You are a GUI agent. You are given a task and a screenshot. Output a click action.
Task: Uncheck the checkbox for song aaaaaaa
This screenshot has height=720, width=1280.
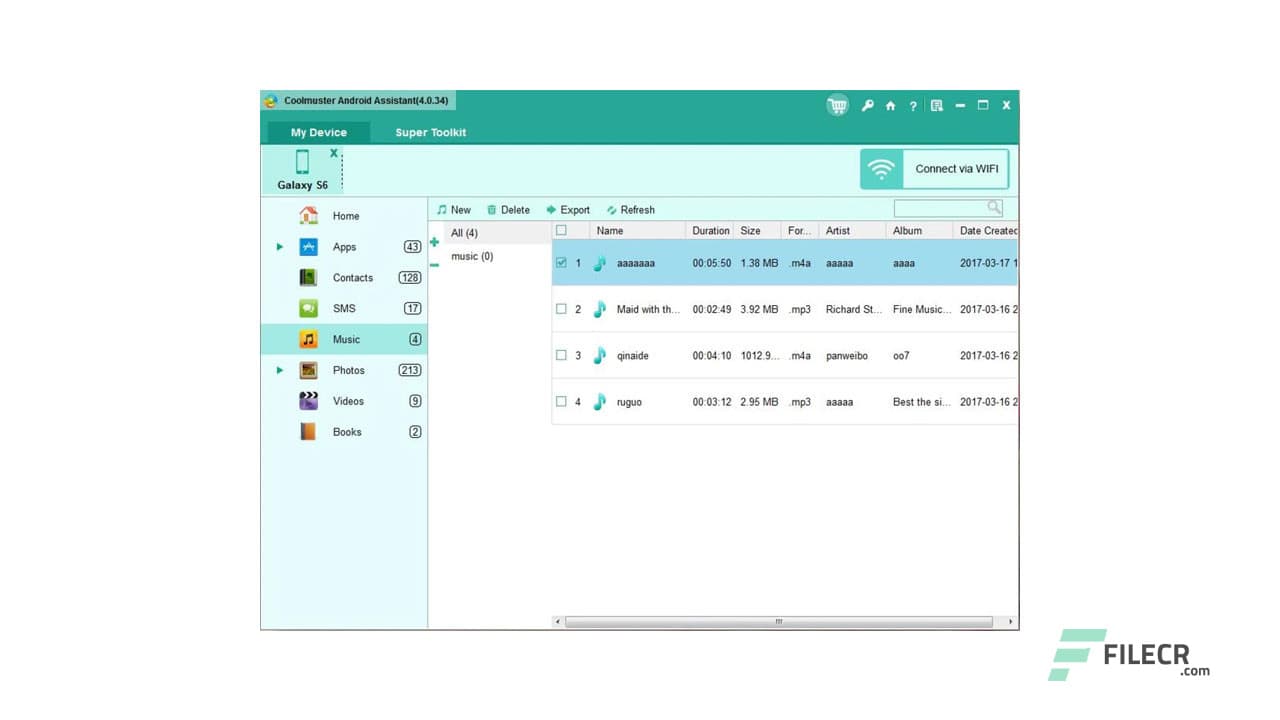[561, 262]
